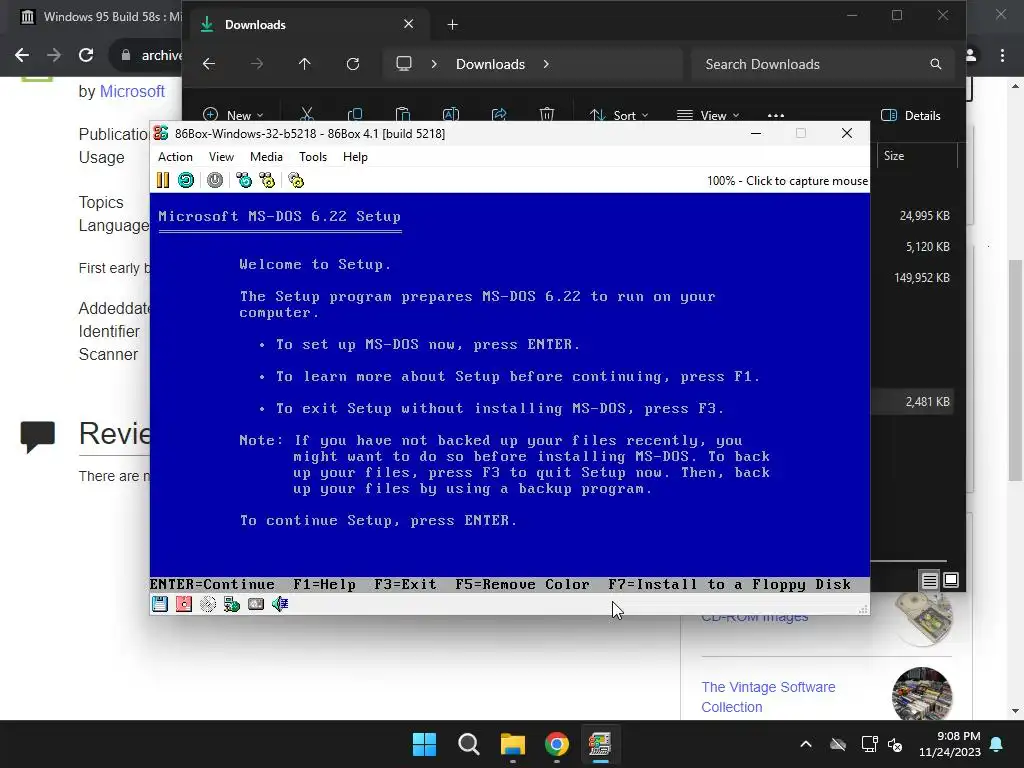
Task: Click The Vintage Software Collection thumbnail
Action: pyautogui.click(x=921, y=694)
